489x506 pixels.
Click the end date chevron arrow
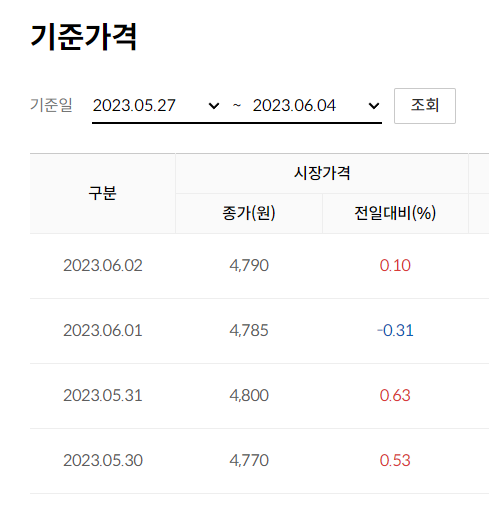point(374,106)
